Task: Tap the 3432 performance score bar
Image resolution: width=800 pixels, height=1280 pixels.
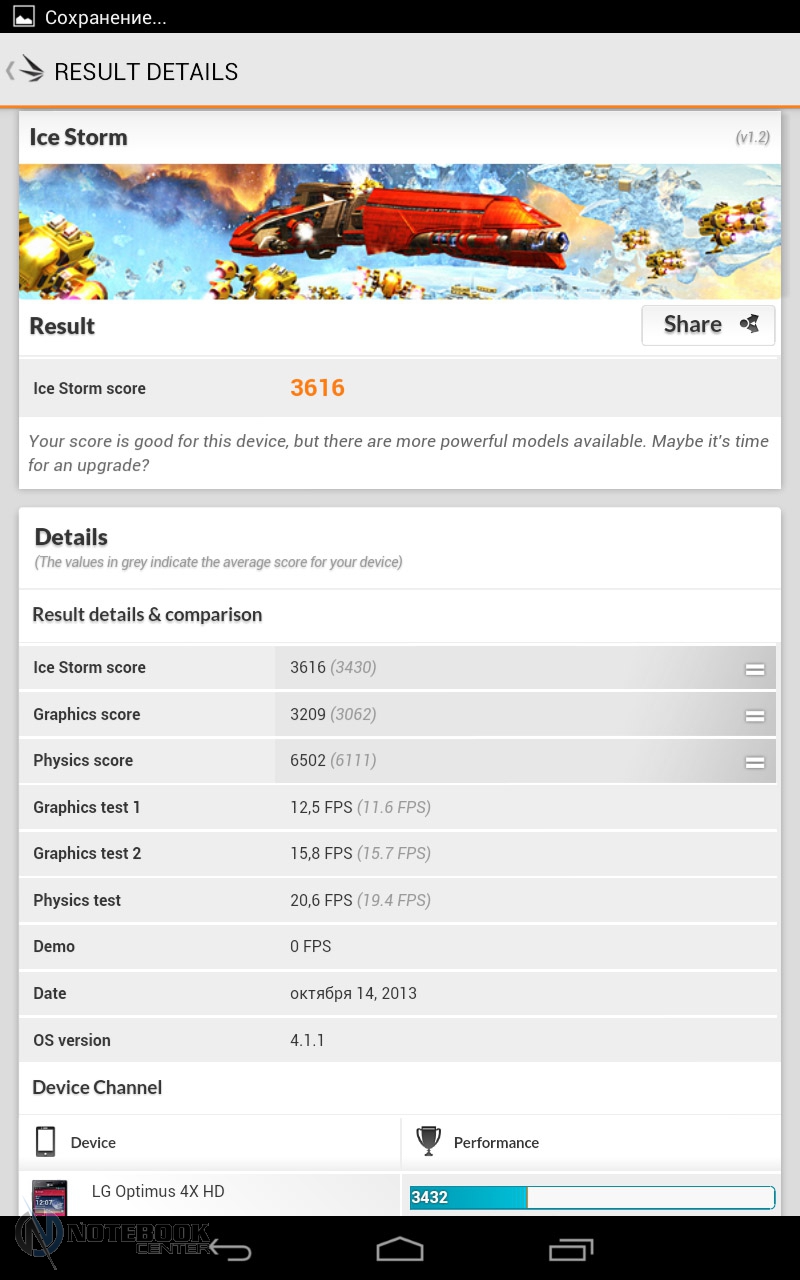Action: pos(592,1197)
